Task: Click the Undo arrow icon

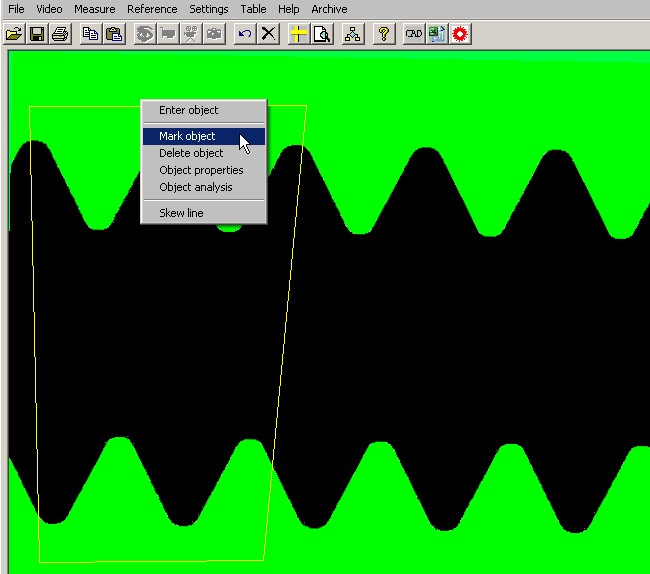Action: coord(245,34)
